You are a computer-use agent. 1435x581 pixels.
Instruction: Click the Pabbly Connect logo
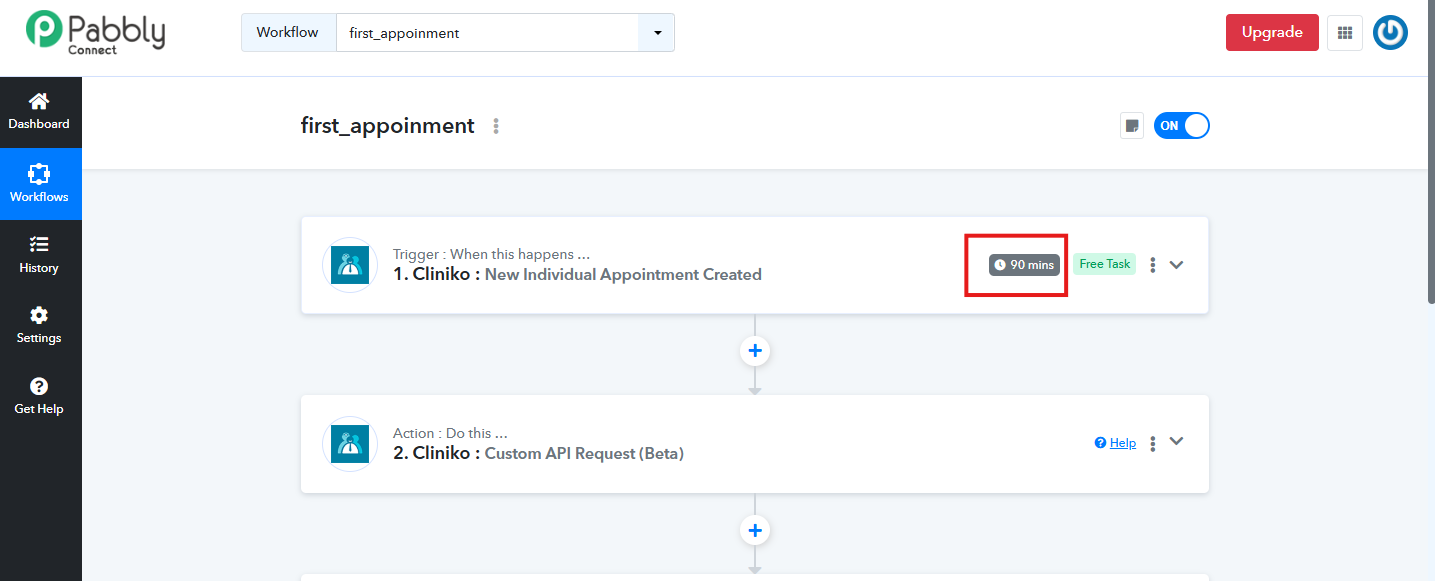tap(96, 32)
